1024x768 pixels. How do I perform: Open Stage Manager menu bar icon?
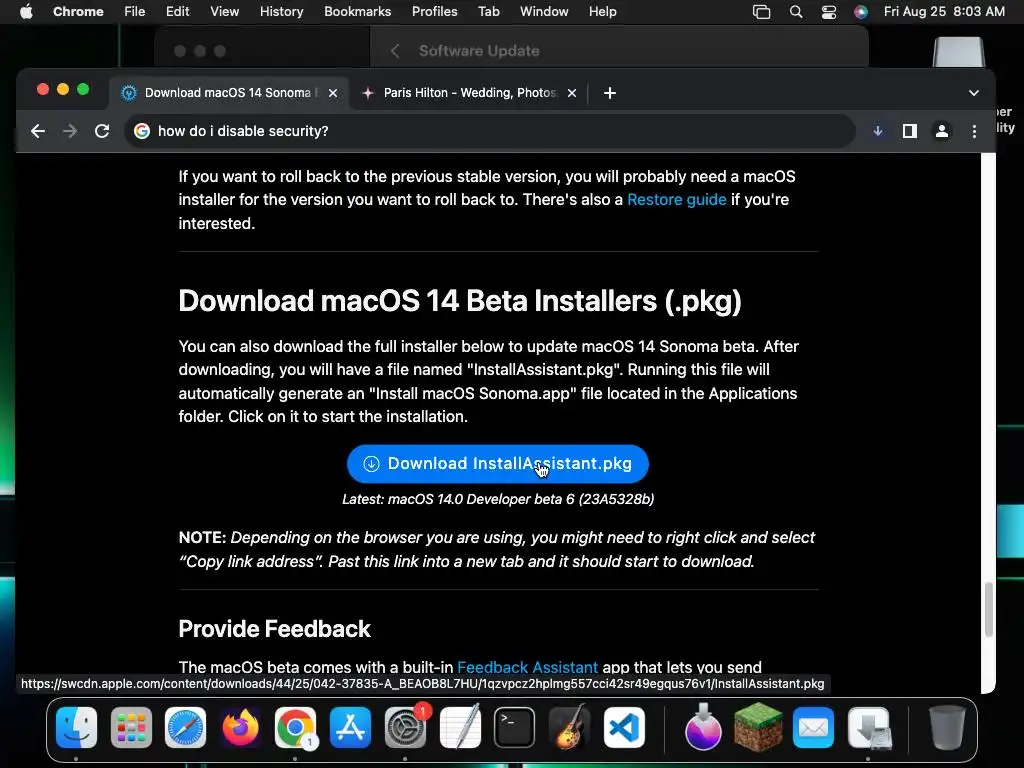(x=761, y=12)
